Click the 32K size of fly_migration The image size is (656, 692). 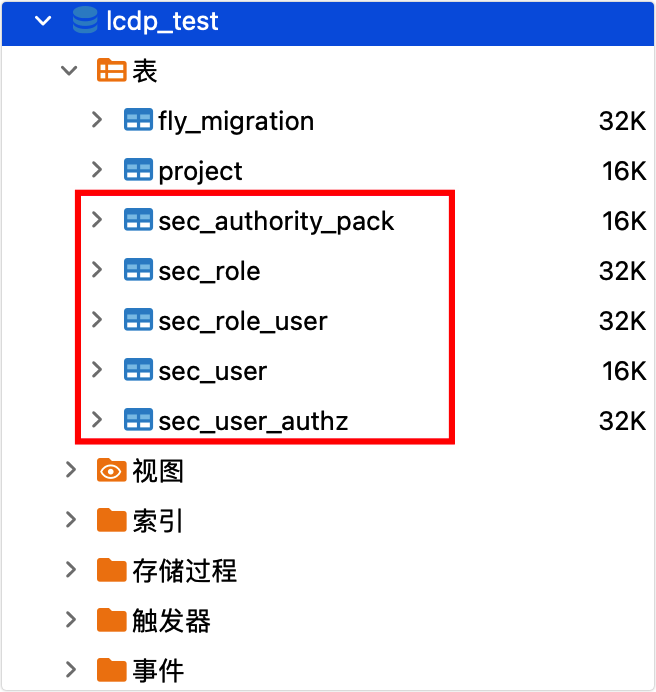coord(622,121)
